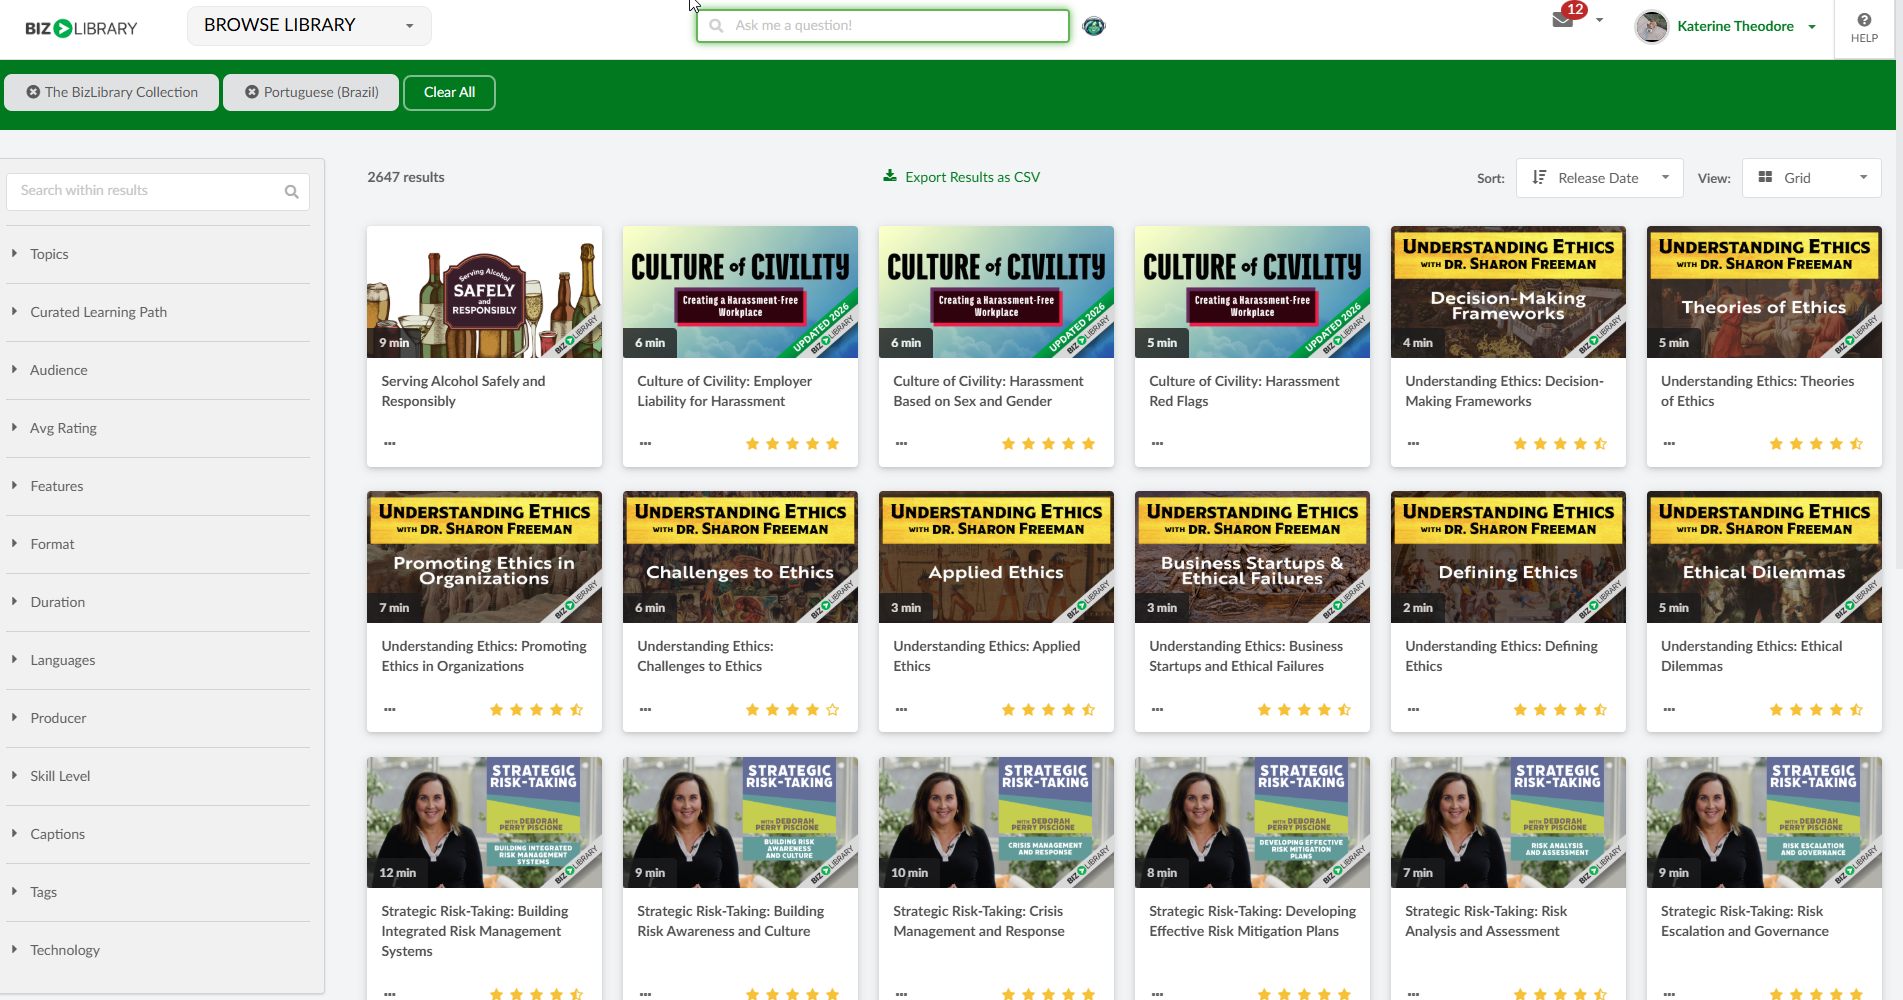Expand the Topics filter
Image resolution: width=1903 pixels, height=1000 pixels.
coord(158,254)
